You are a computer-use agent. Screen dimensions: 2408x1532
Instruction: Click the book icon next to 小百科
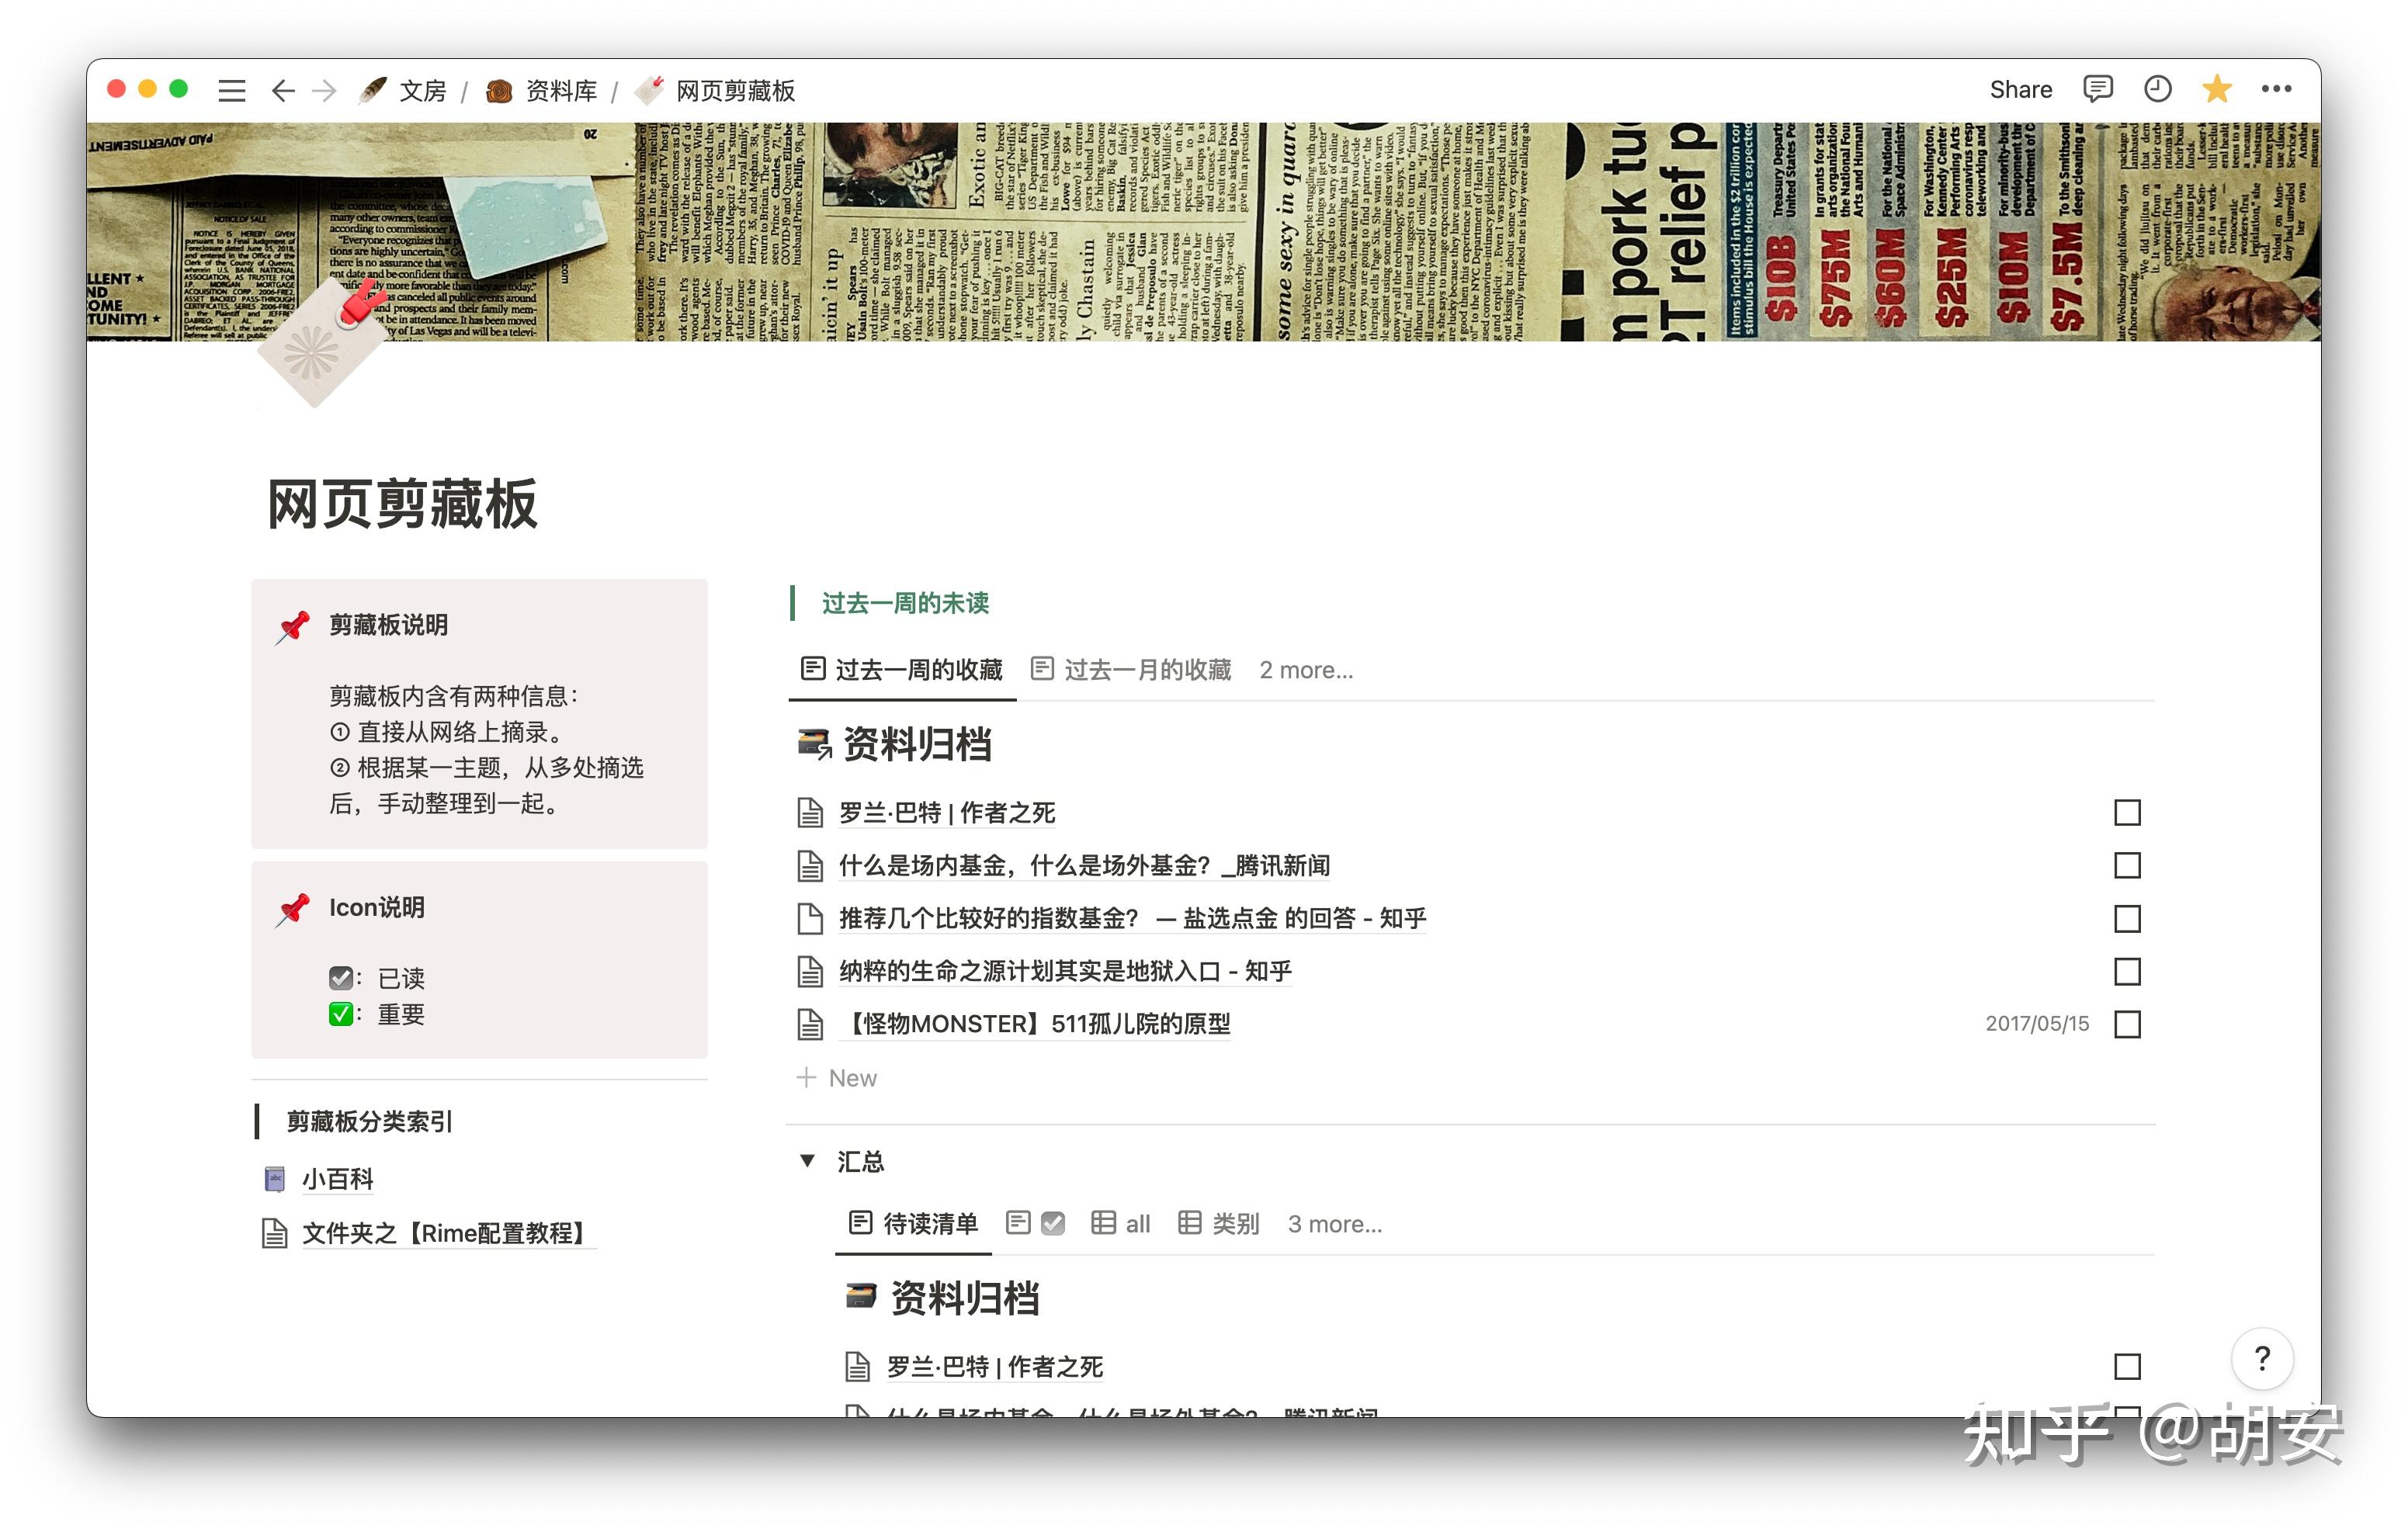(x=274, y=1179)
